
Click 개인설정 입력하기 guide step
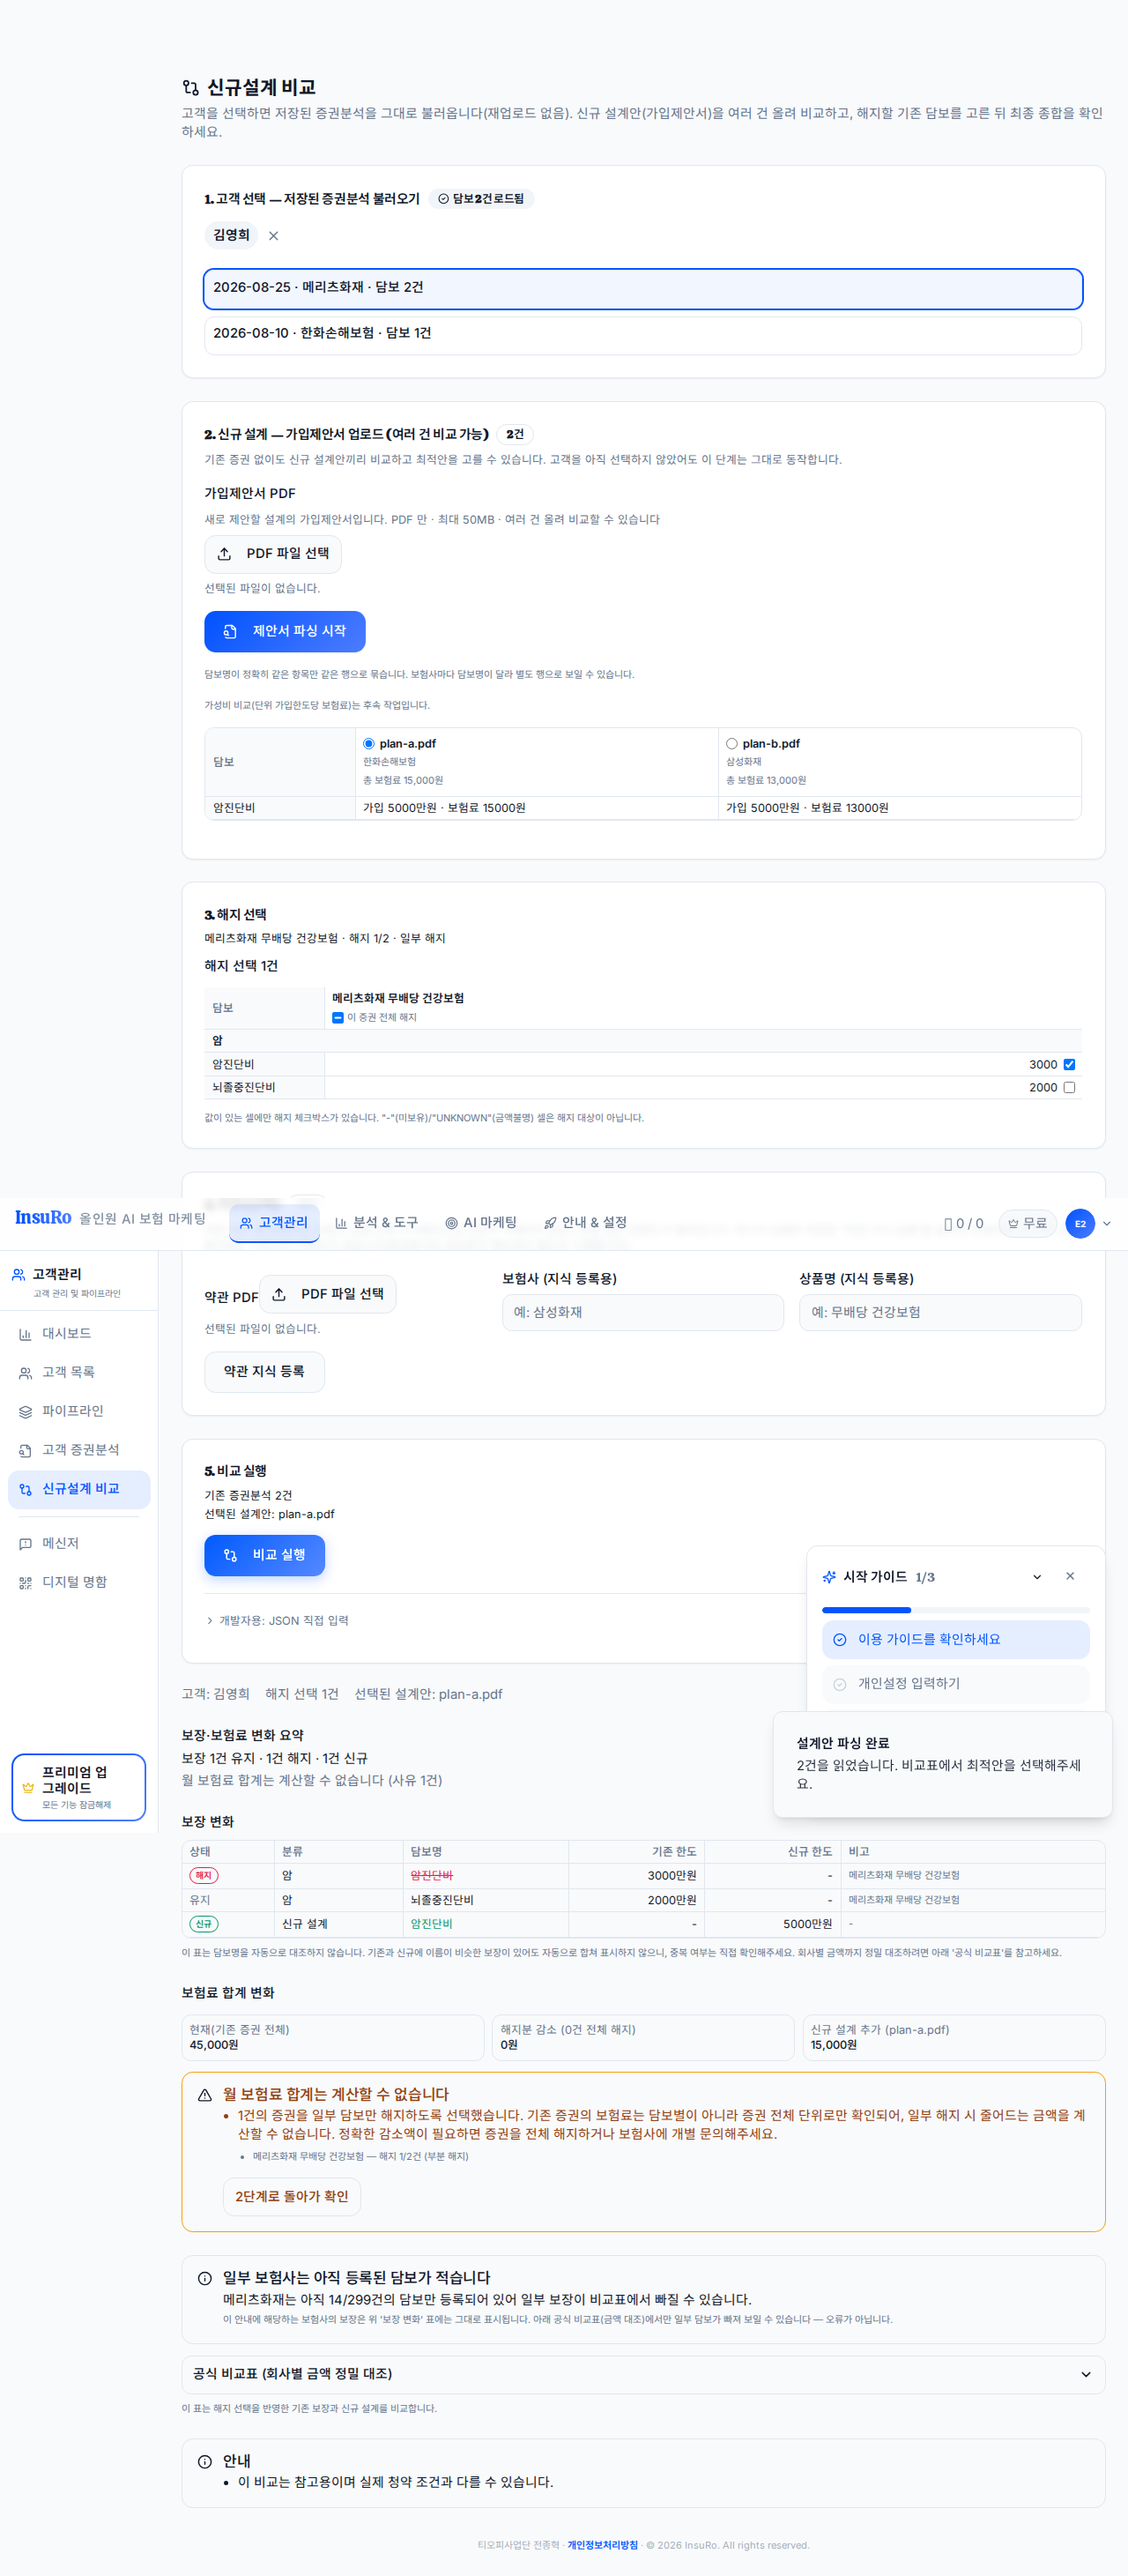coord(955,1684)
